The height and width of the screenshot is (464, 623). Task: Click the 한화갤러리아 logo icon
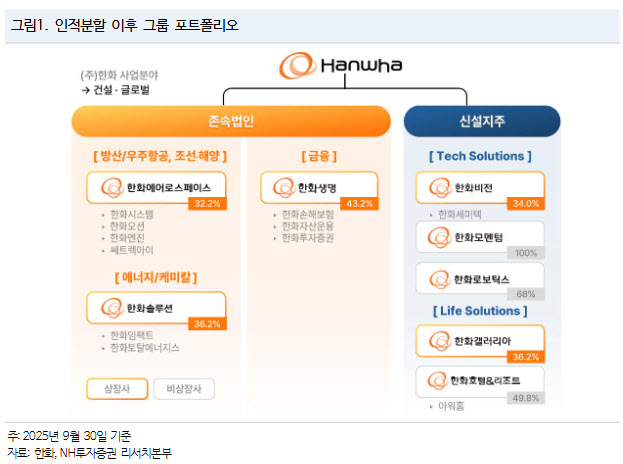tap(436, 340)
